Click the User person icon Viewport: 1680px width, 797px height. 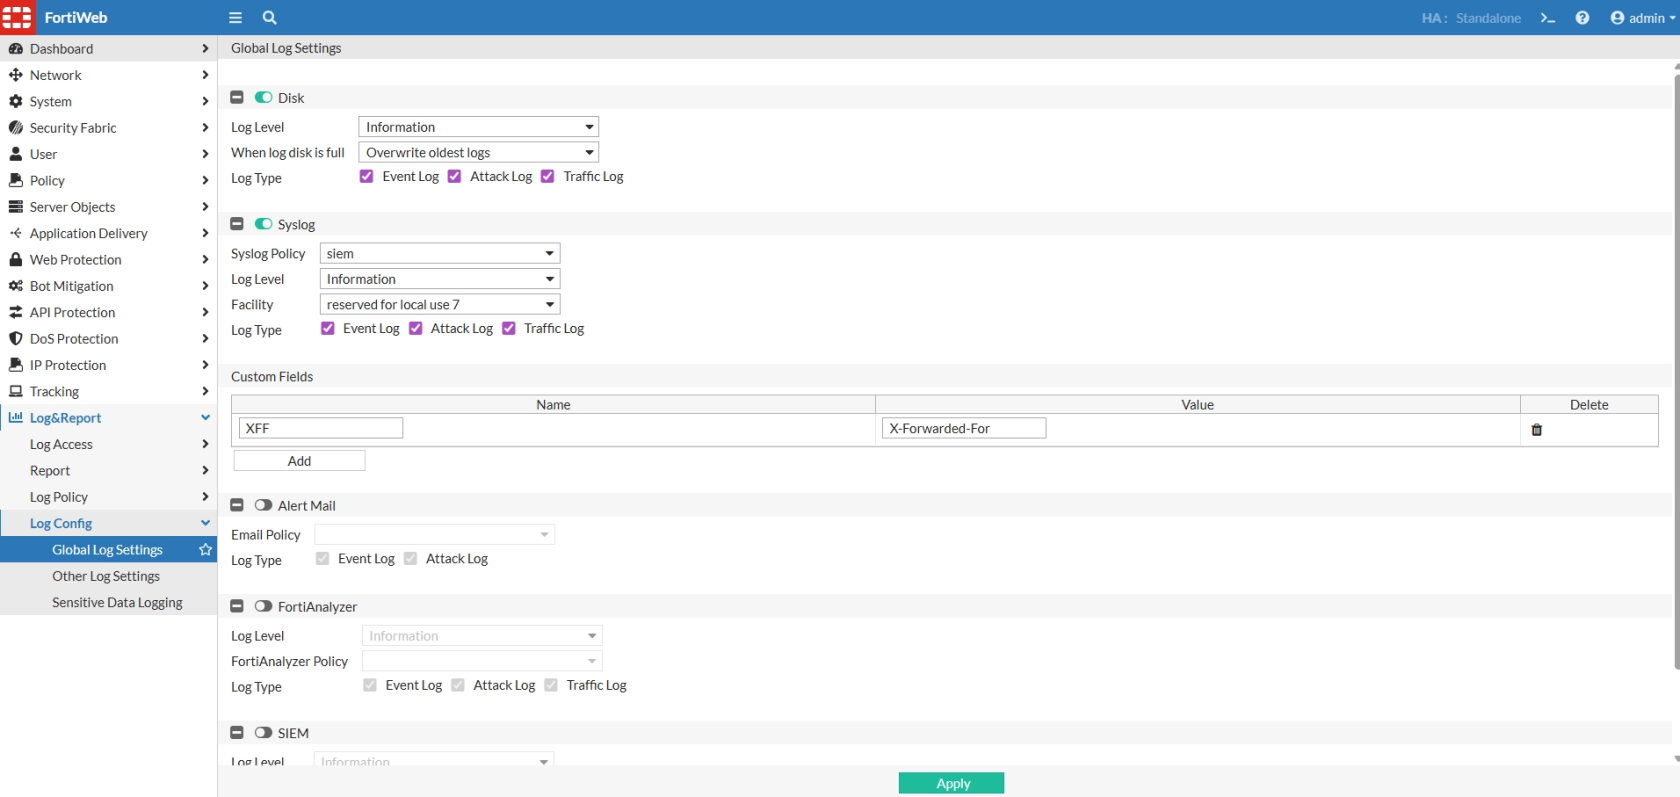click(x=16, y=154)
